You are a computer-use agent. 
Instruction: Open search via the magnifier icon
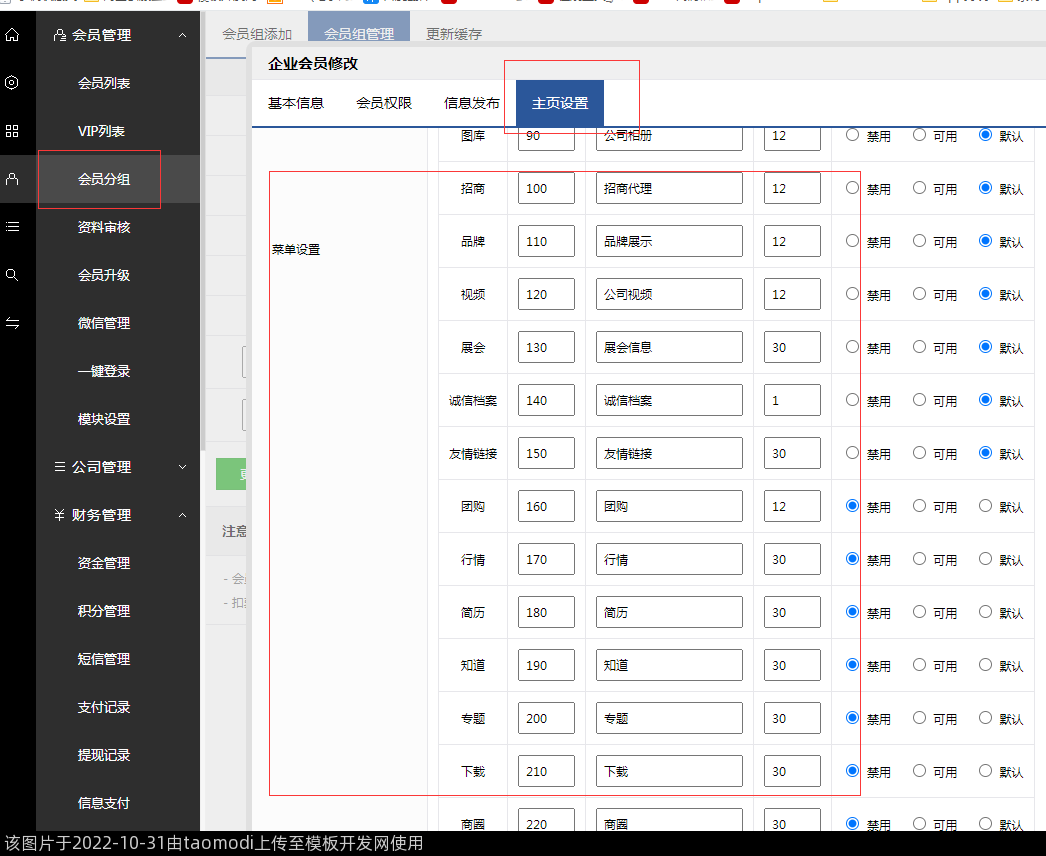point(12,275)
